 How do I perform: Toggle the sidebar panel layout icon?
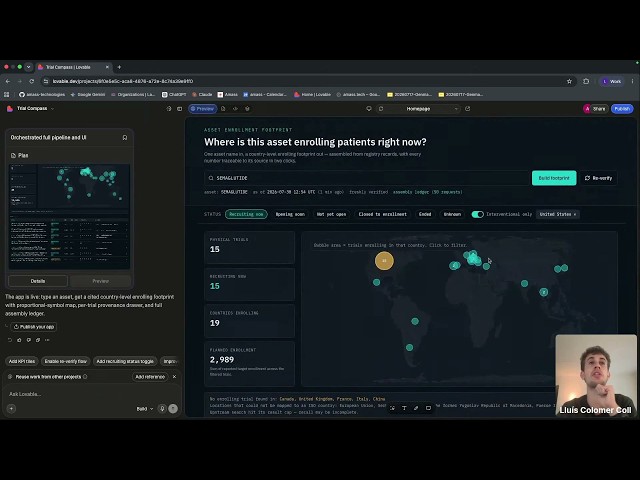pyautogui.click(x=180, y=109)
